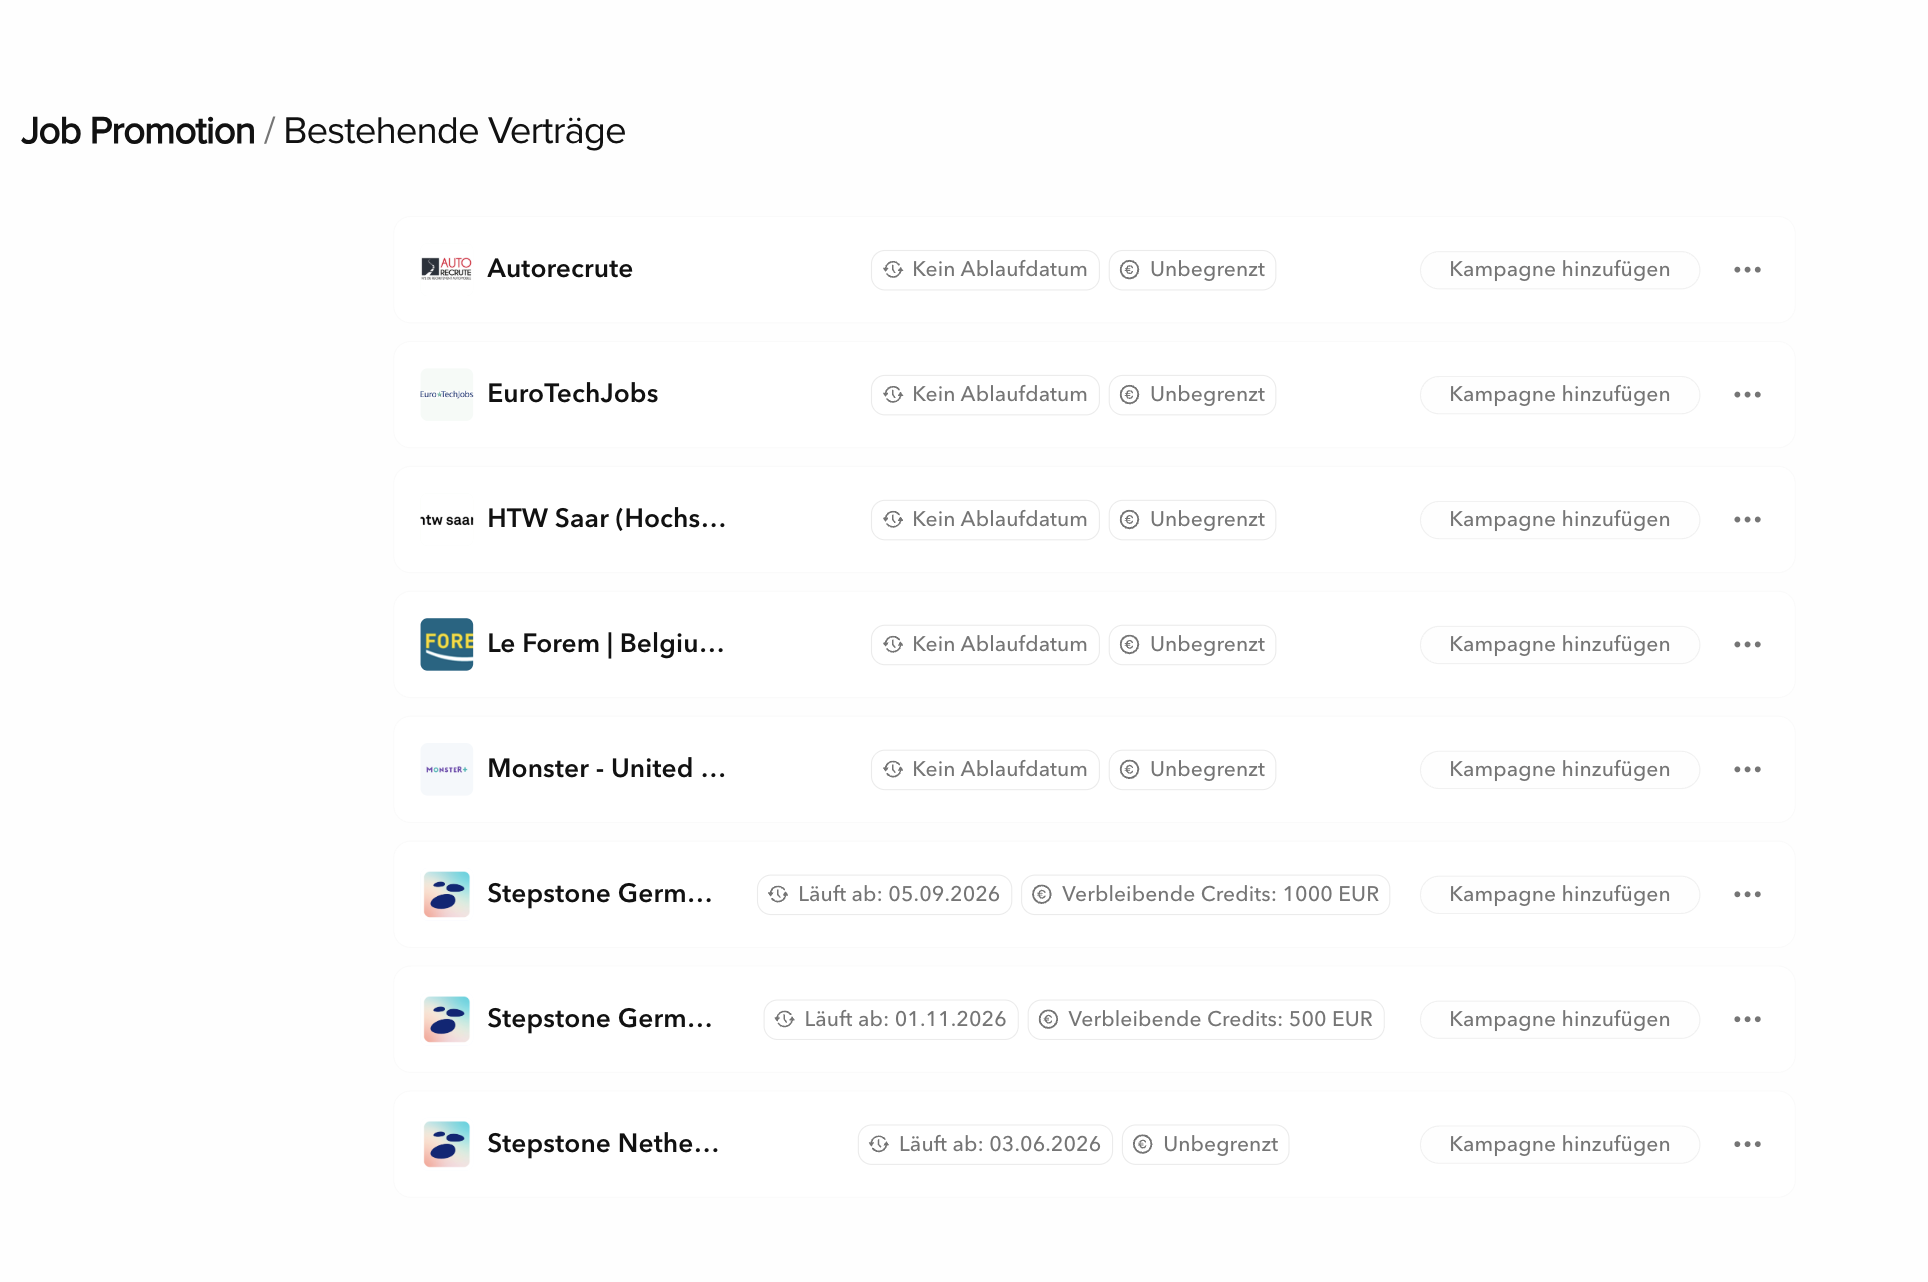Click Monster's Kein Ablaufdatum badge
The width and height of the screenshot is (1928, 1282).
pyautogui.click(x=985, y=770)
